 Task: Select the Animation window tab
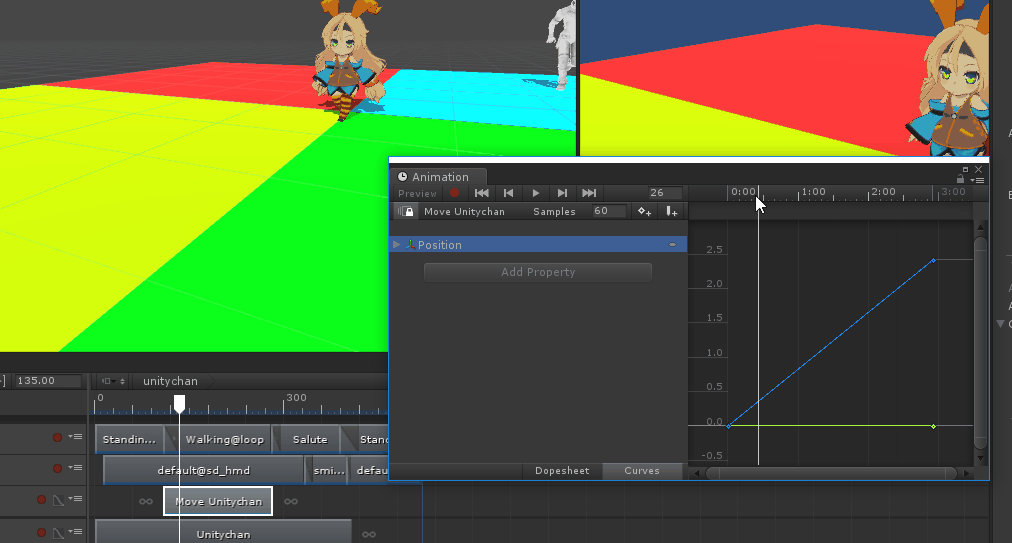pos(439,177)
